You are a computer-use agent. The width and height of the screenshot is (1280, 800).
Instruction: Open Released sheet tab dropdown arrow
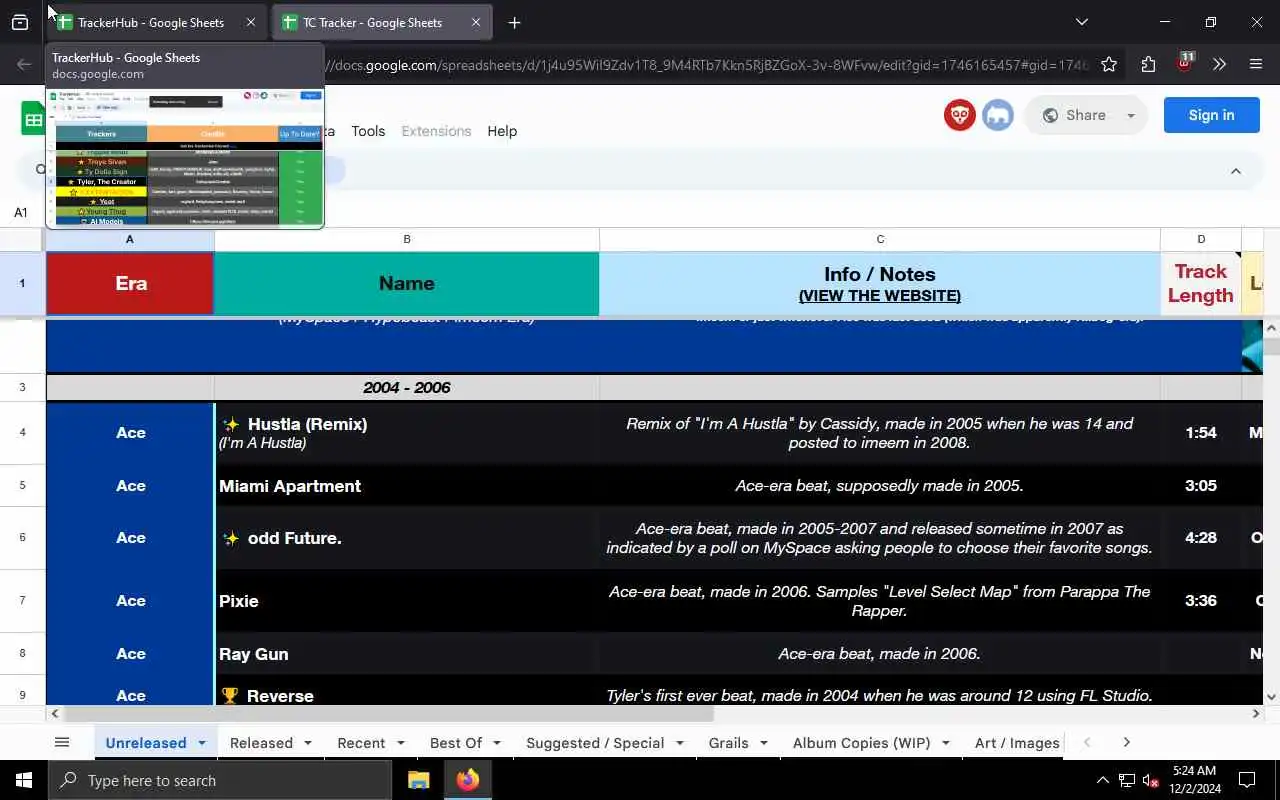[307, 743]
